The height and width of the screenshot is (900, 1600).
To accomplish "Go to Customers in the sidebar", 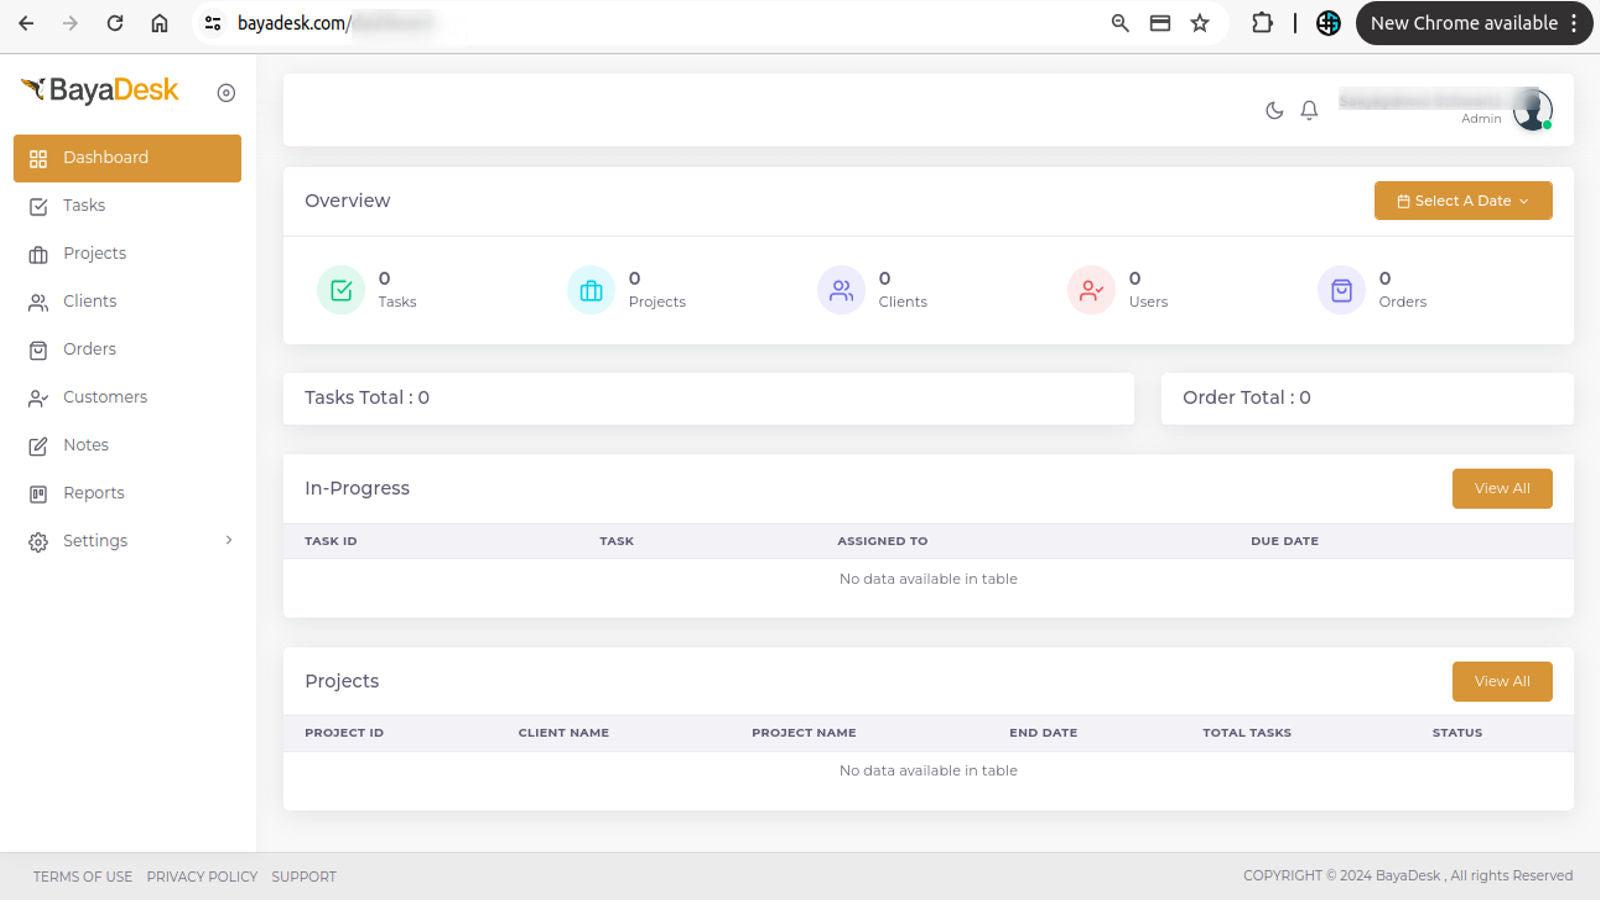I will 104,397.
